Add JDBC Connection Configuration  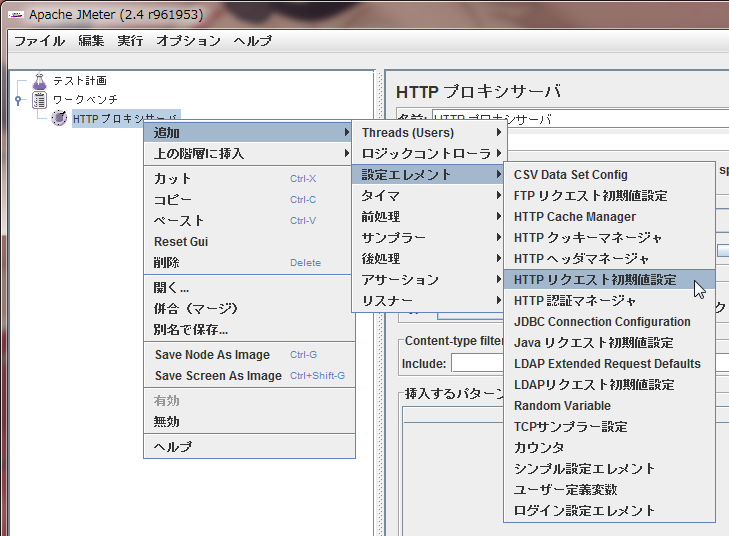click(x=609, y=322)
